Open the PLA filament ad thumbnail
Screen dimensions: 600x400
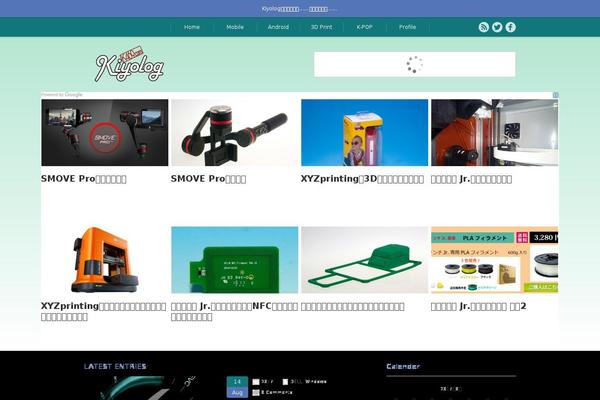point(494,260)
